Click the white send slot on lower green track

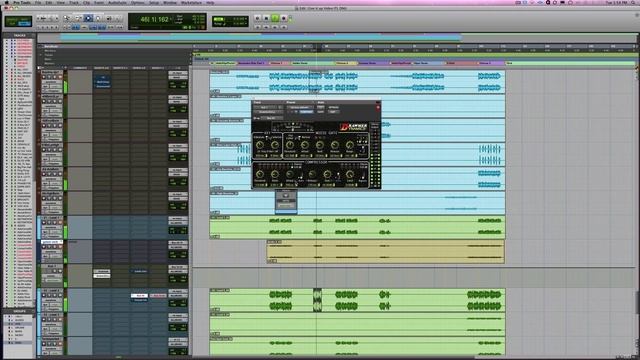tap(140, 296)
